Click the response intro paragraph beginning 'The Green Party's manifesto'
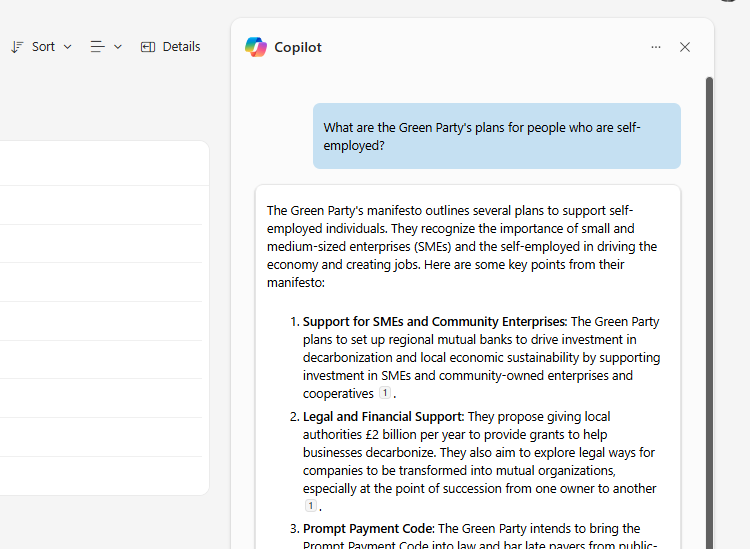 462,247
